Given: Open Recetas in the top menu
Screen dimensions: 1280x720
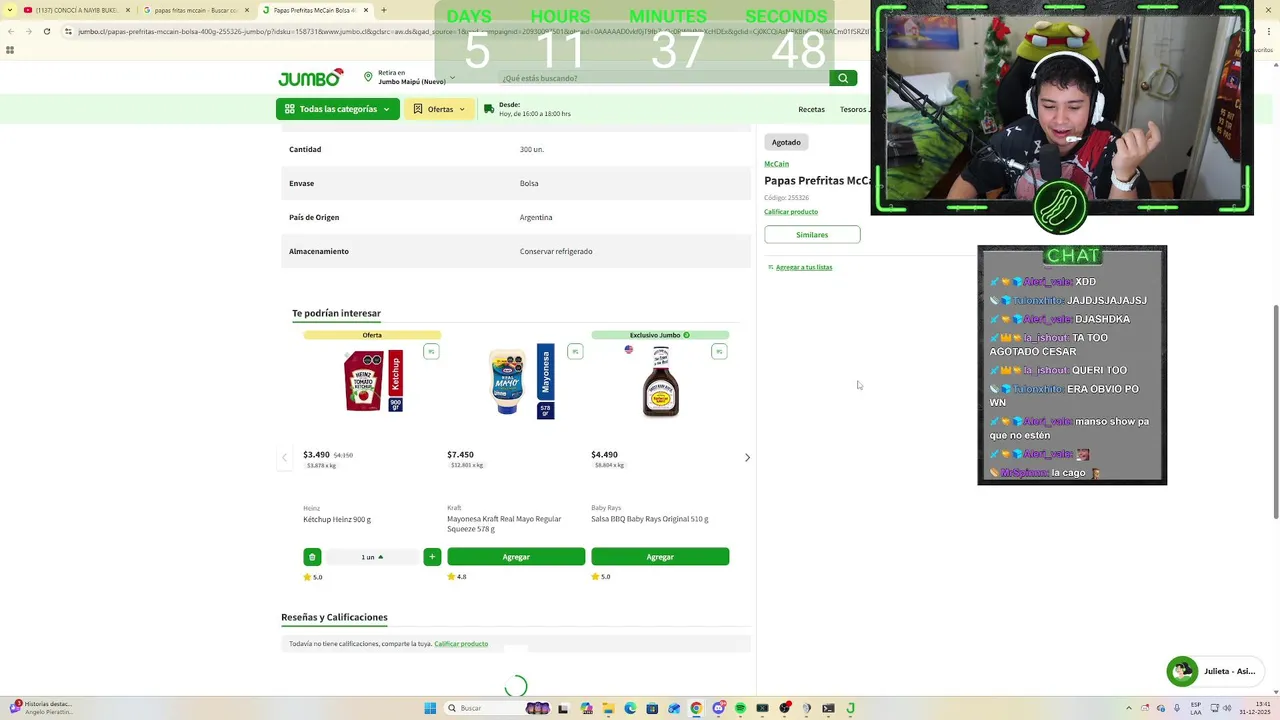Looking at the screenshot, I should pos(811,109).
